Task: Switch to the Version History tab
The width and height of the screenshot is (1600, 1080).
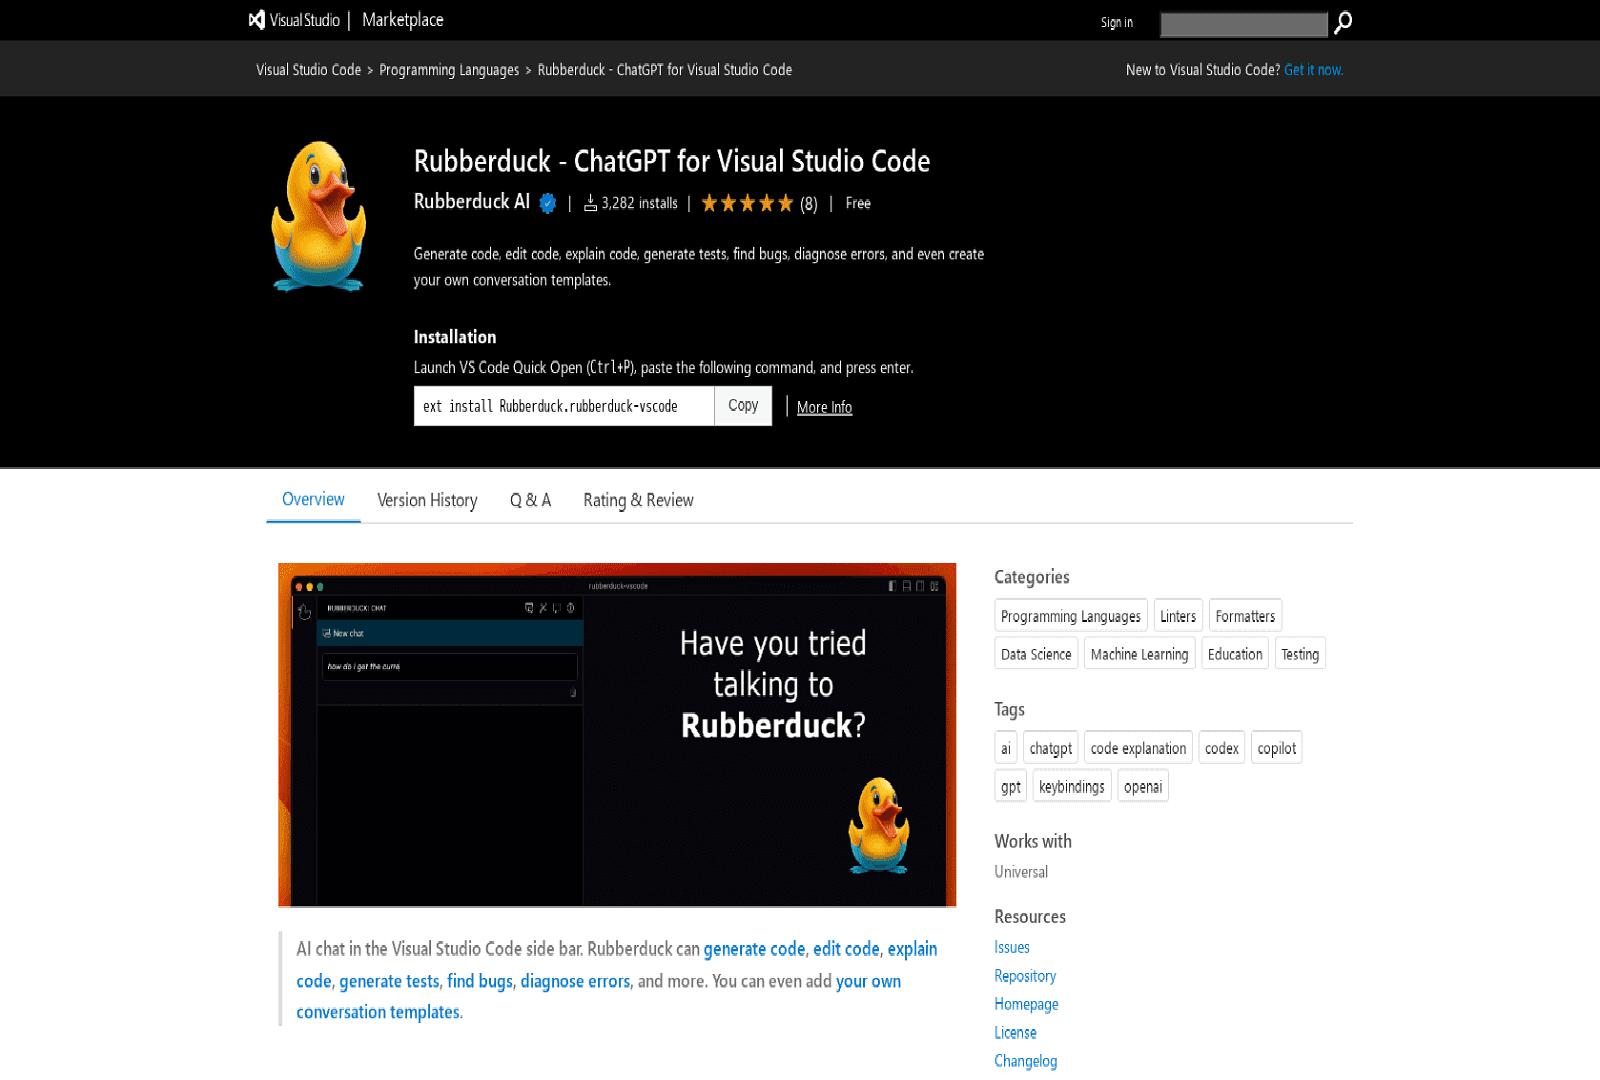Action: click(427, 500)
